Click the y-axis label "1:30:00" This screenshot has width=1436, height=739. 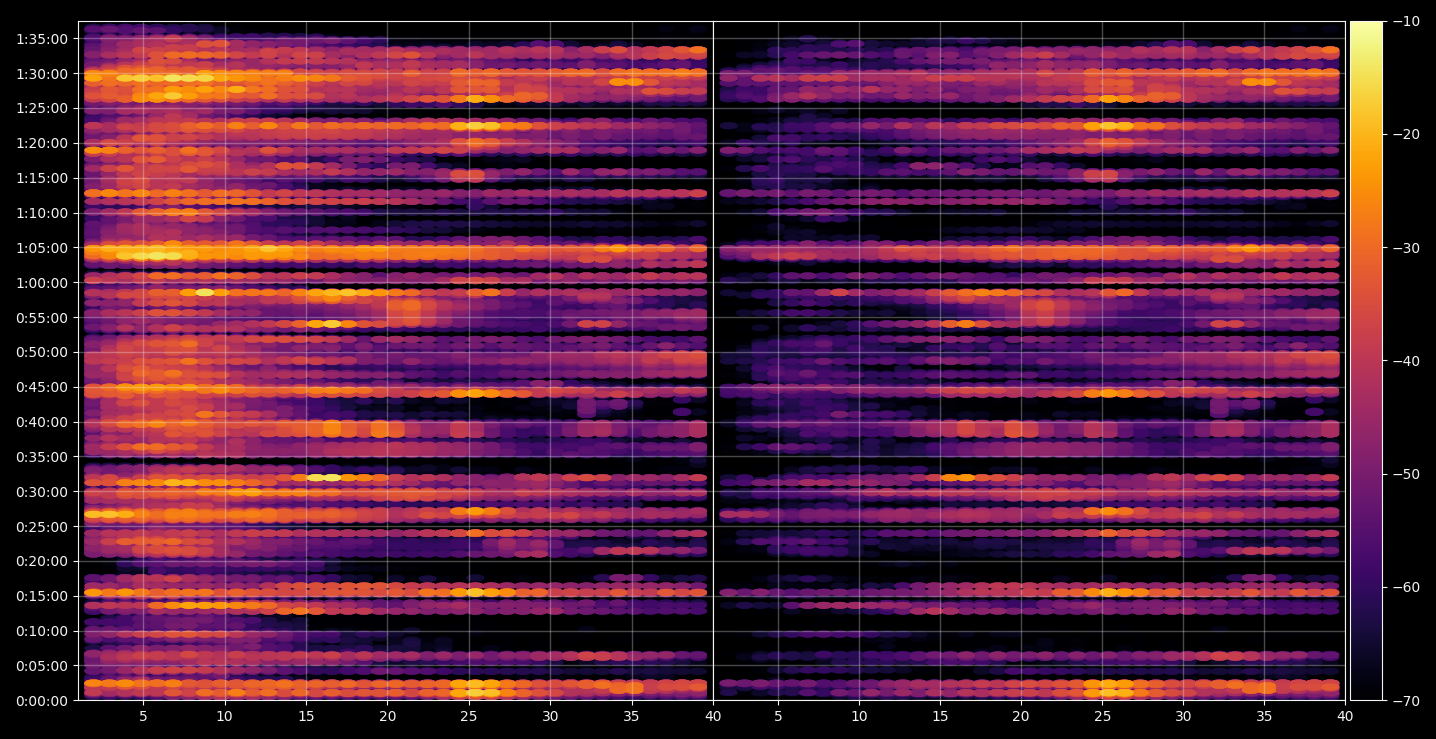(43, 74)
